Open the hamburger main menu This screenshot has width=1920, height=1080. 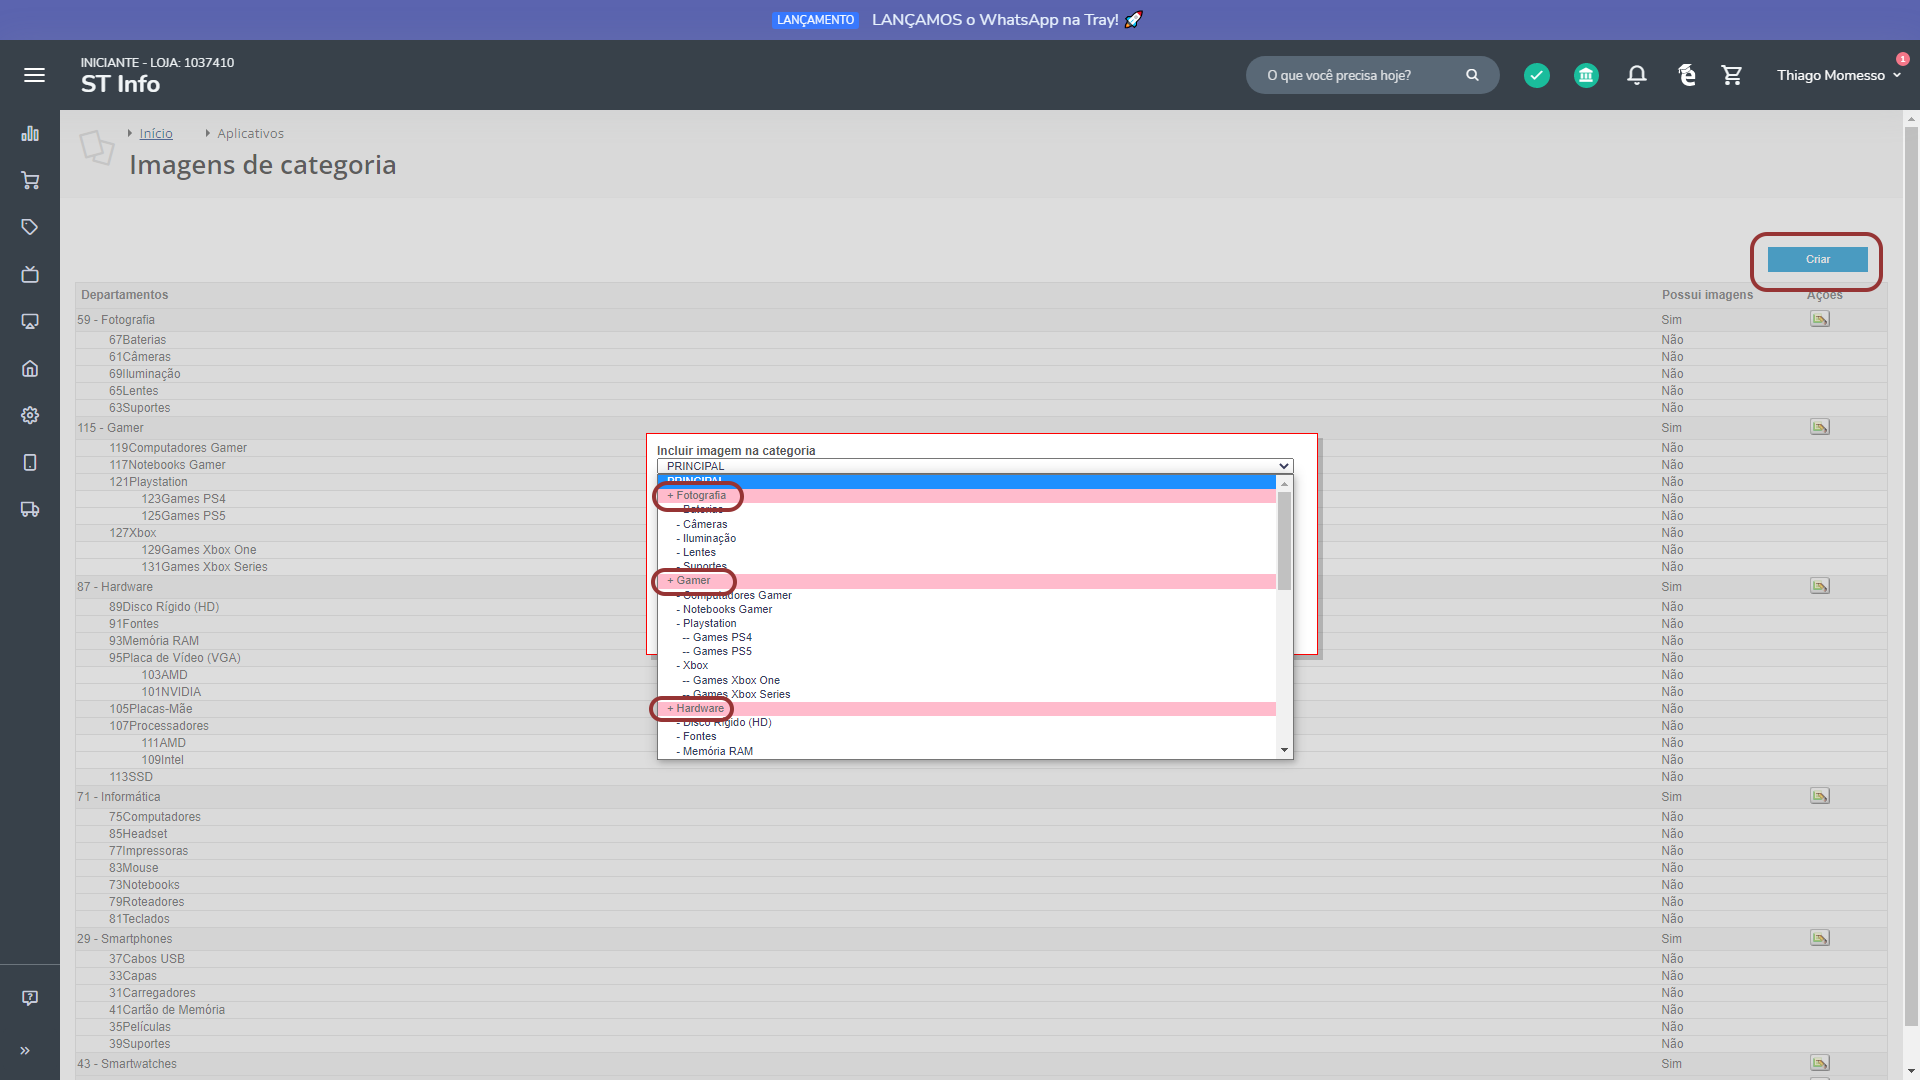click(34, 75)
